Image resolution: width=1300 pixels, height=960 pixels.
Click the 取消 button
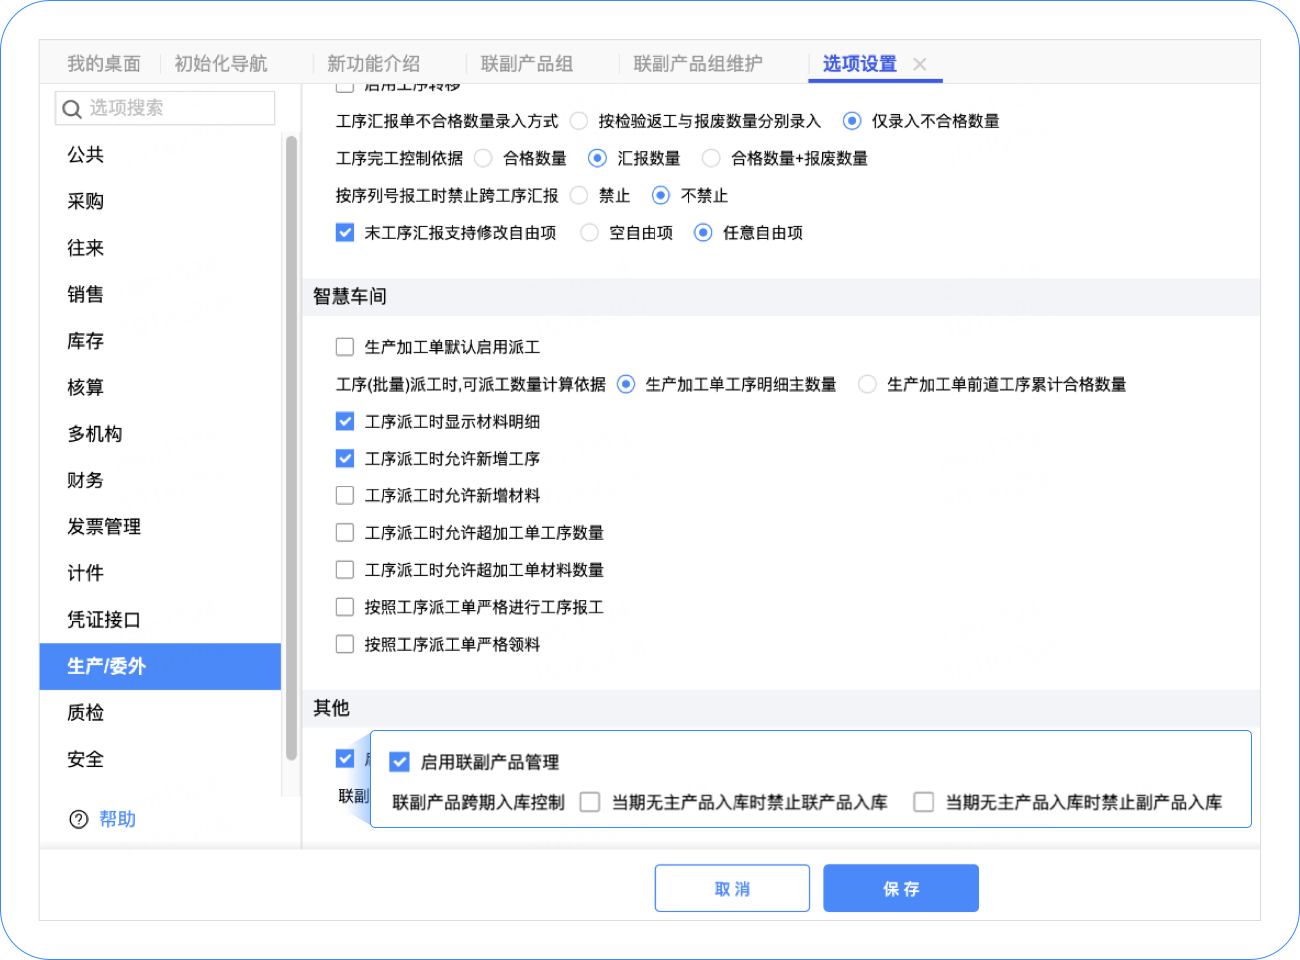(732, 888)
